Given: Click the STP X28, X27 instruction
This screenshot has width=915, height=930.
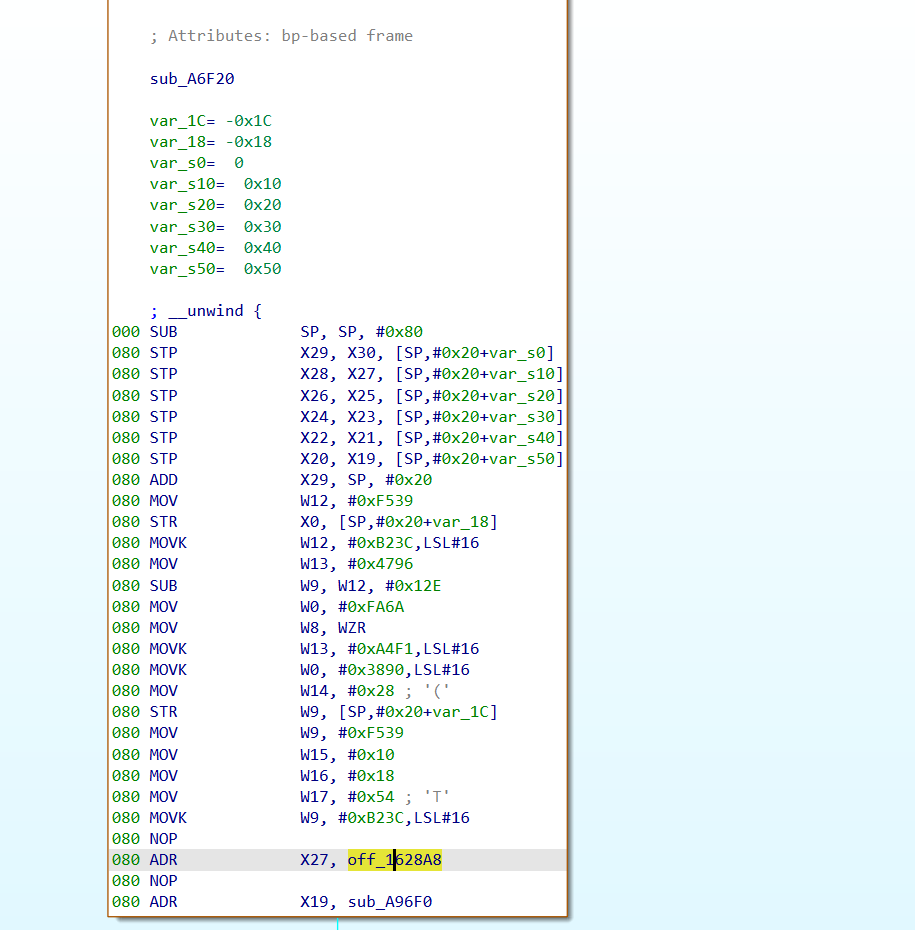Looking at the screenshot, I should coord(356,374).
